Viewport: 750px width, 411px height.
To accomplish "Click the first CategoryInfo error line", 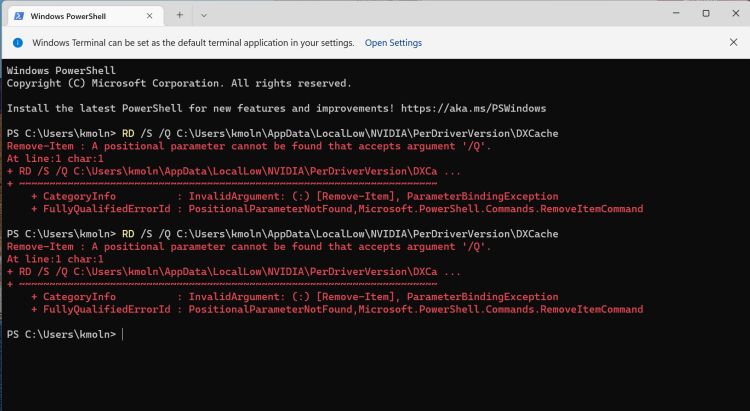I will [x=295, y=196].
